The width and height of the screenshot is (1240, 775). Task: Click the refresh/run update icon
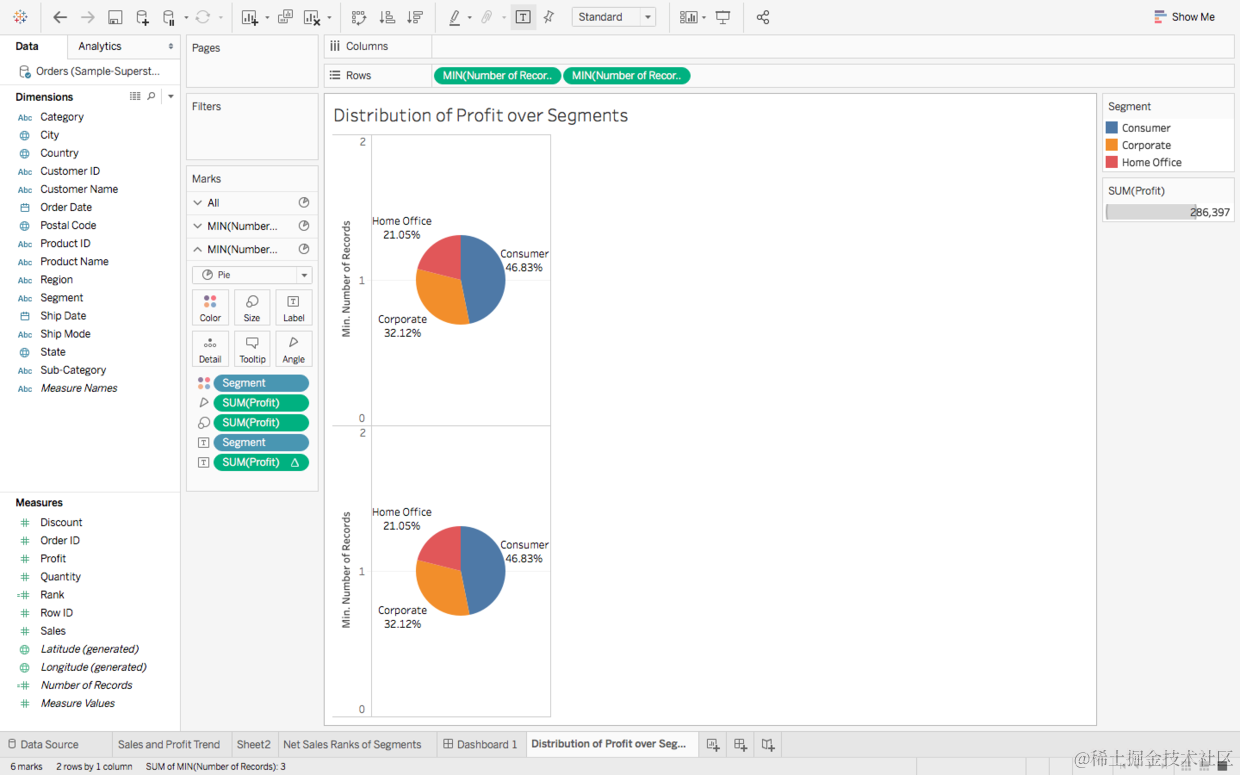click(x=203, y=17)
